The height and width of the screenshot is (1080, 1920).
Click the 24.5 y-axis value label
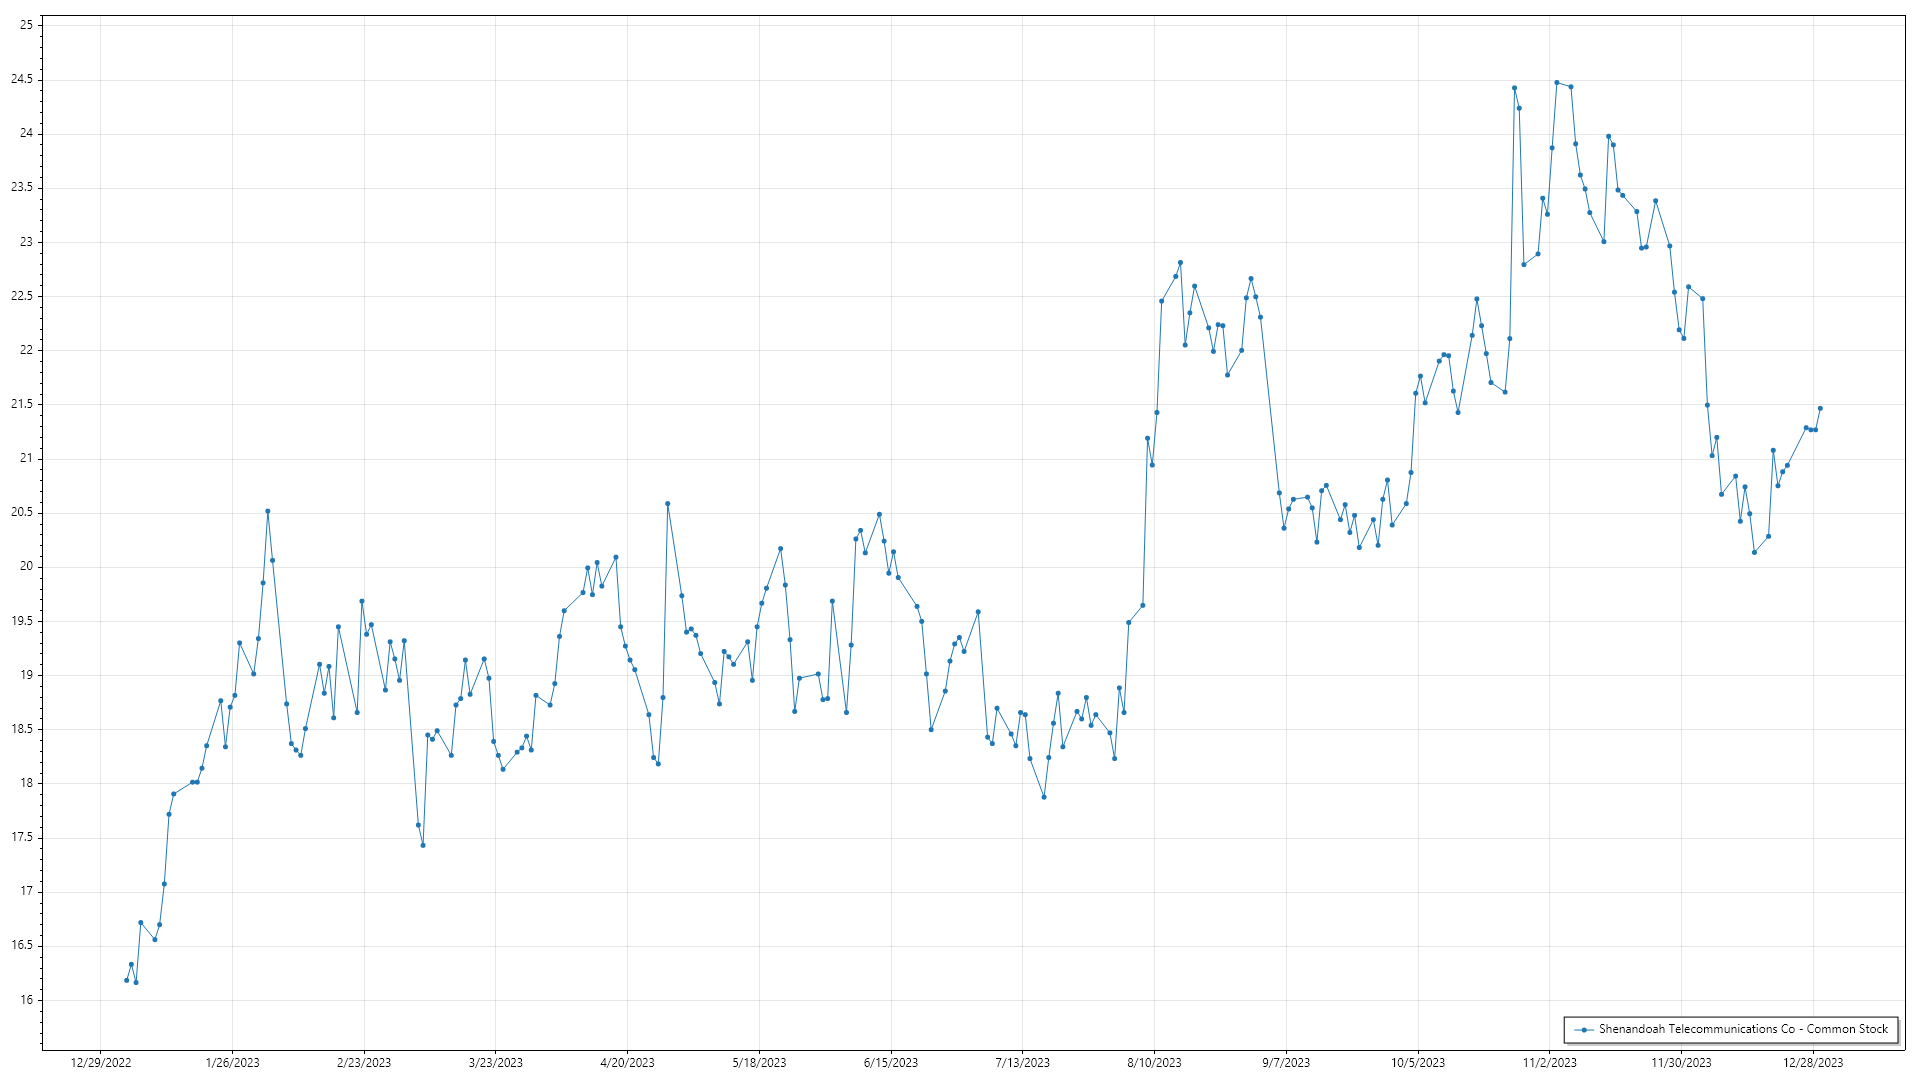pos(21,79)
